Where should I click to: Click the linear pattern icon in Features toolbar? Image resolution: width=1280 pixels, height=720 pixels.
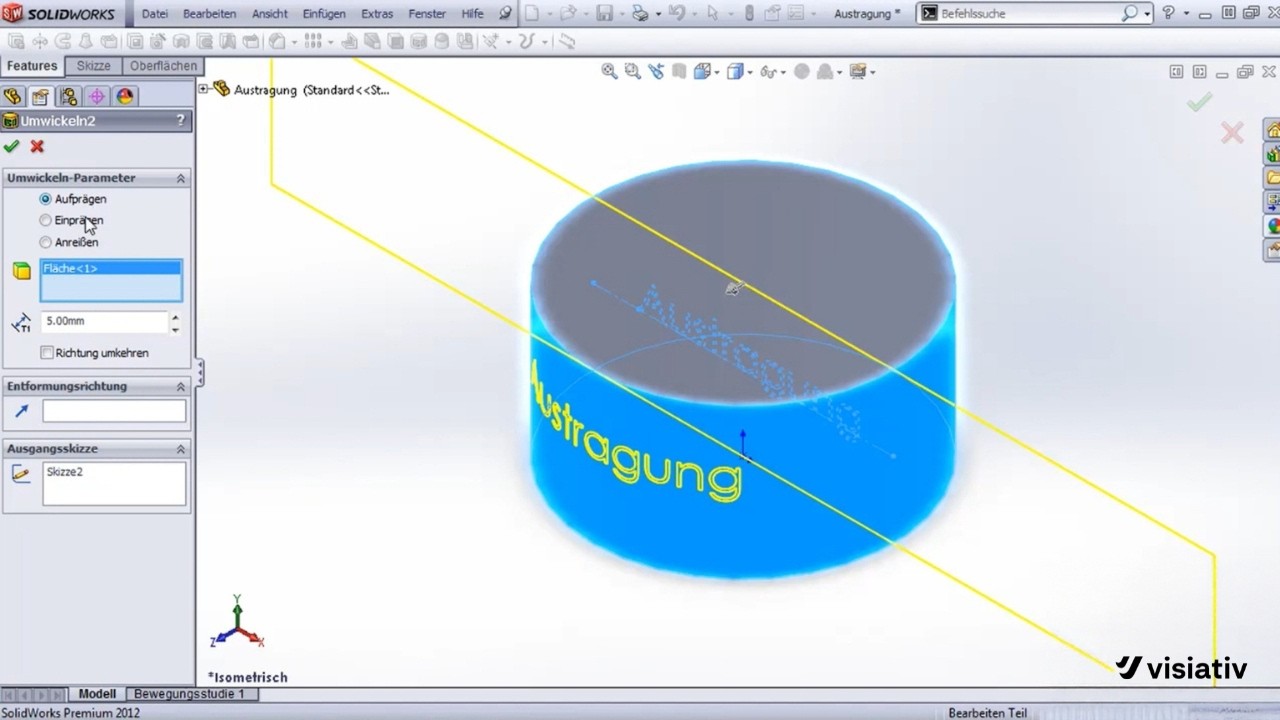313,41
